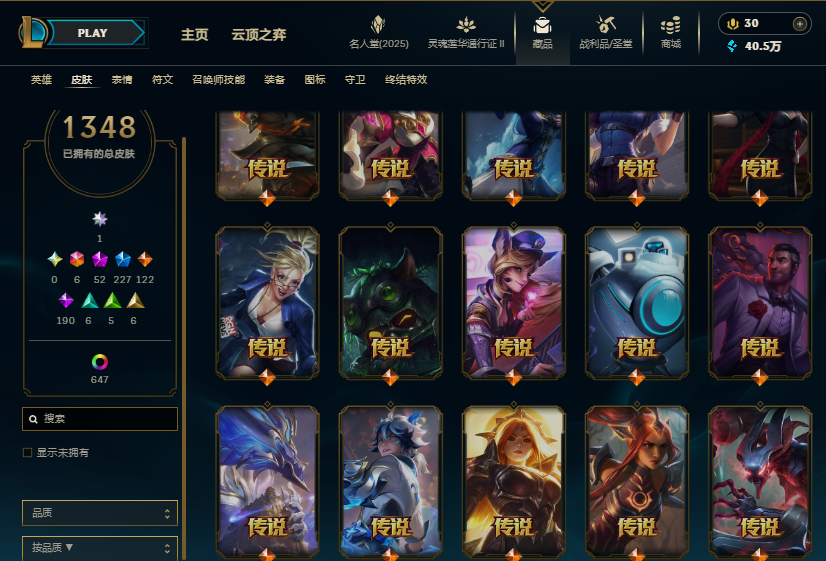
Task: Switch to the 表情 emotes tab
Action: tap(122, 80)
